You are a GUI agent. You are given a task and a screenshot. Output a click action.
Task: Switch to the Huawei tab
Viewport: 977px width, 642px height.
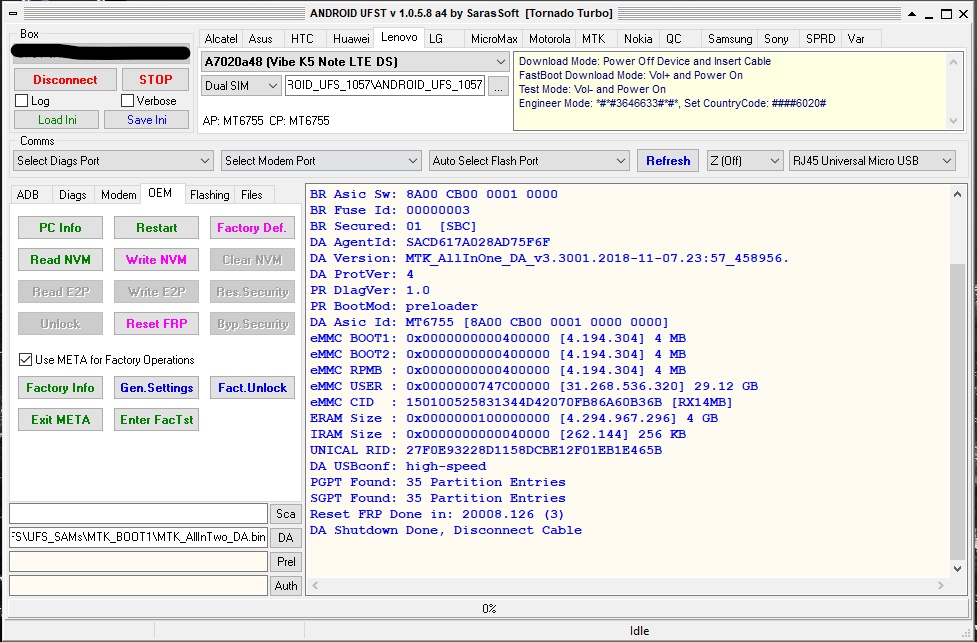click(x=351, y=39)
